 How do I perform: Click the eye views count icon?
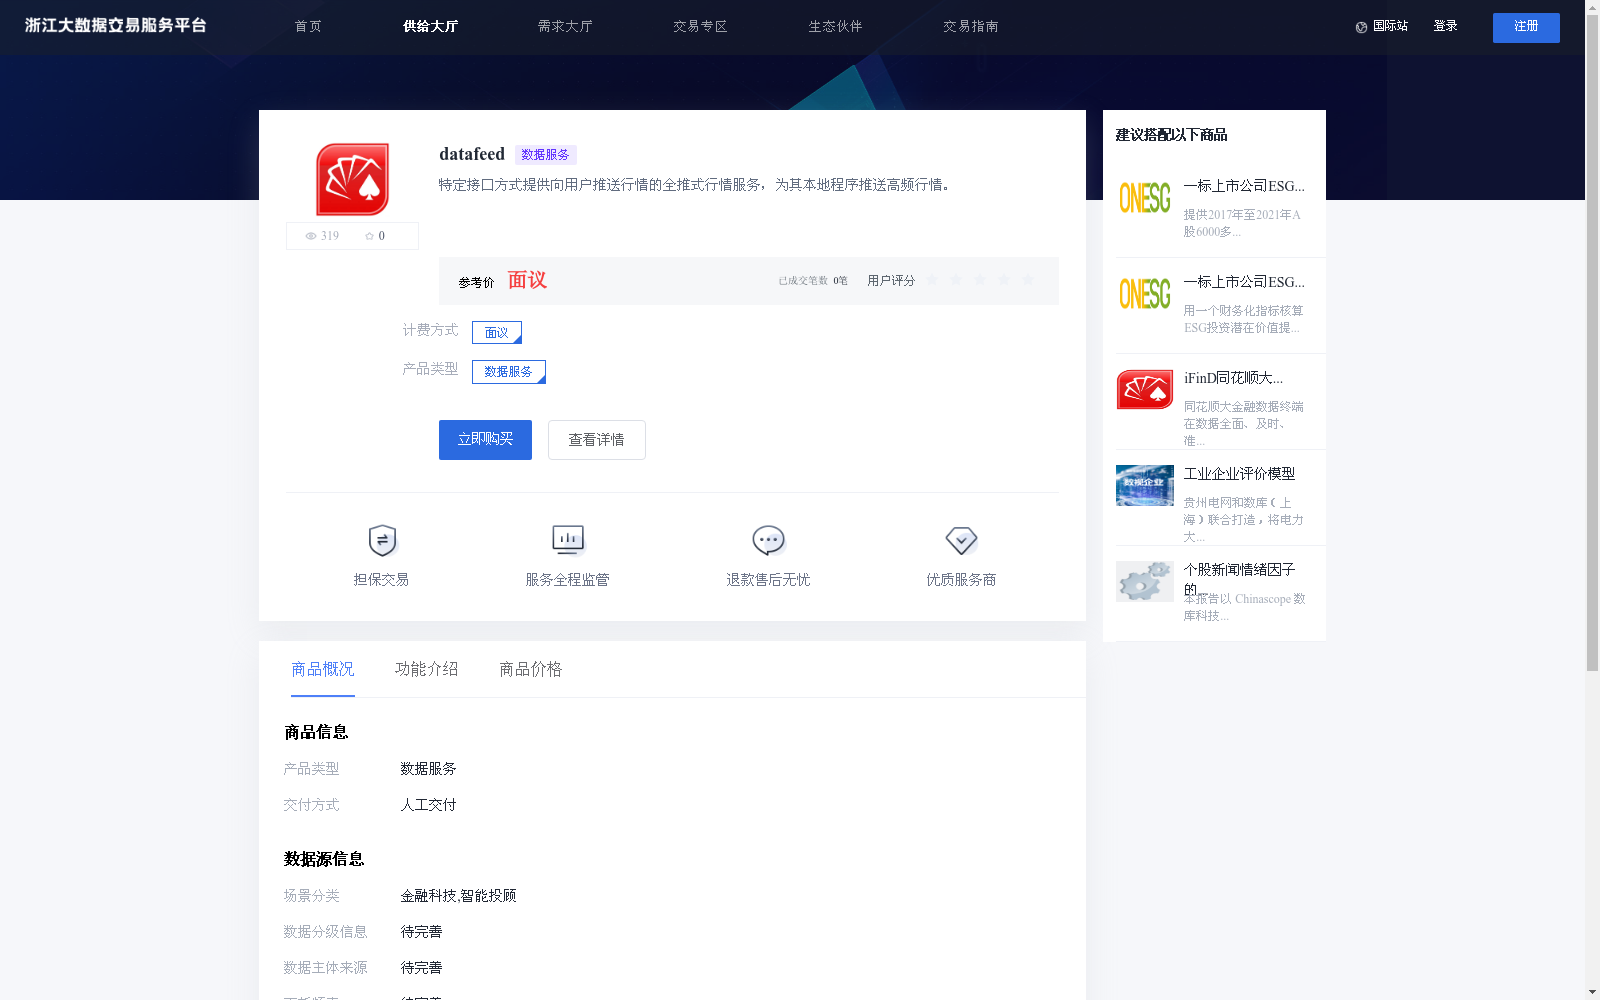[311, 236]
